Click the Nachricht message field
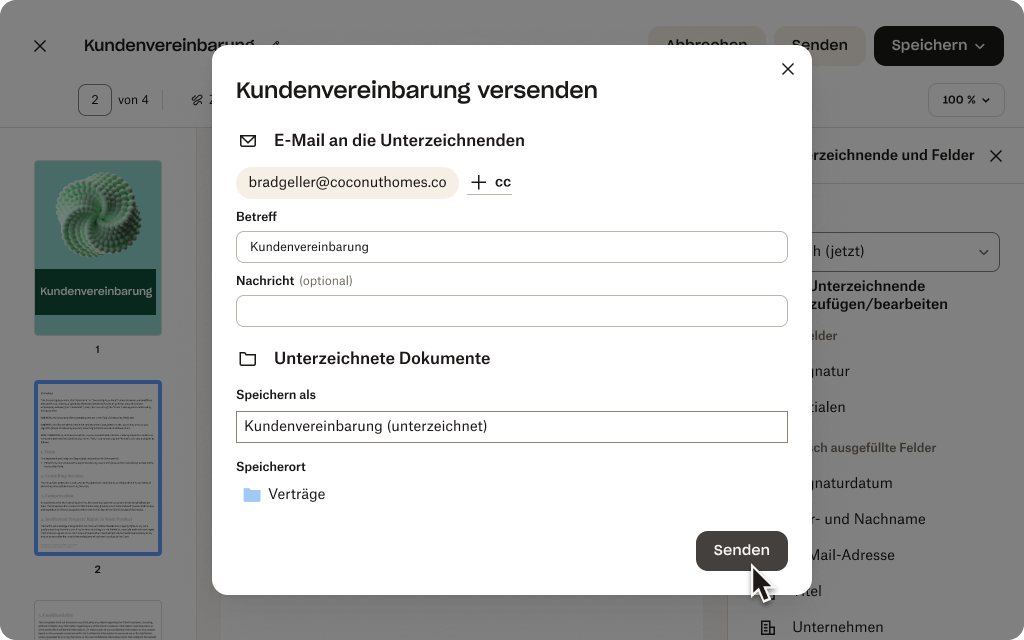The width and height of the screenshot is (1024, 640). [x=511, y=311]
